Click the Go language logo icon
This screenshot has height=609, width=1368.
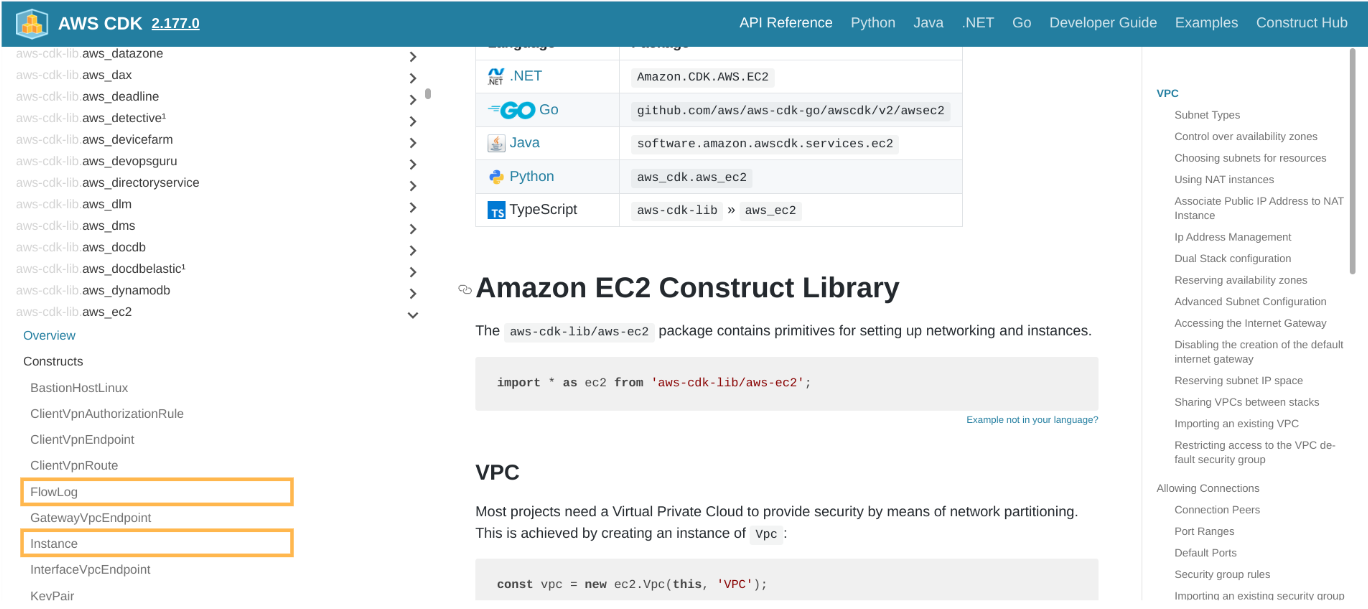pyautogui.click(x=511, y=110)
